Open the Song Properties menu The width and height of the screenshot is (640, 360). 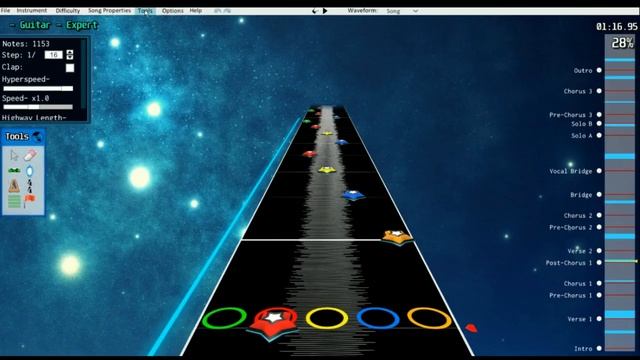click(x=109, y=11)
